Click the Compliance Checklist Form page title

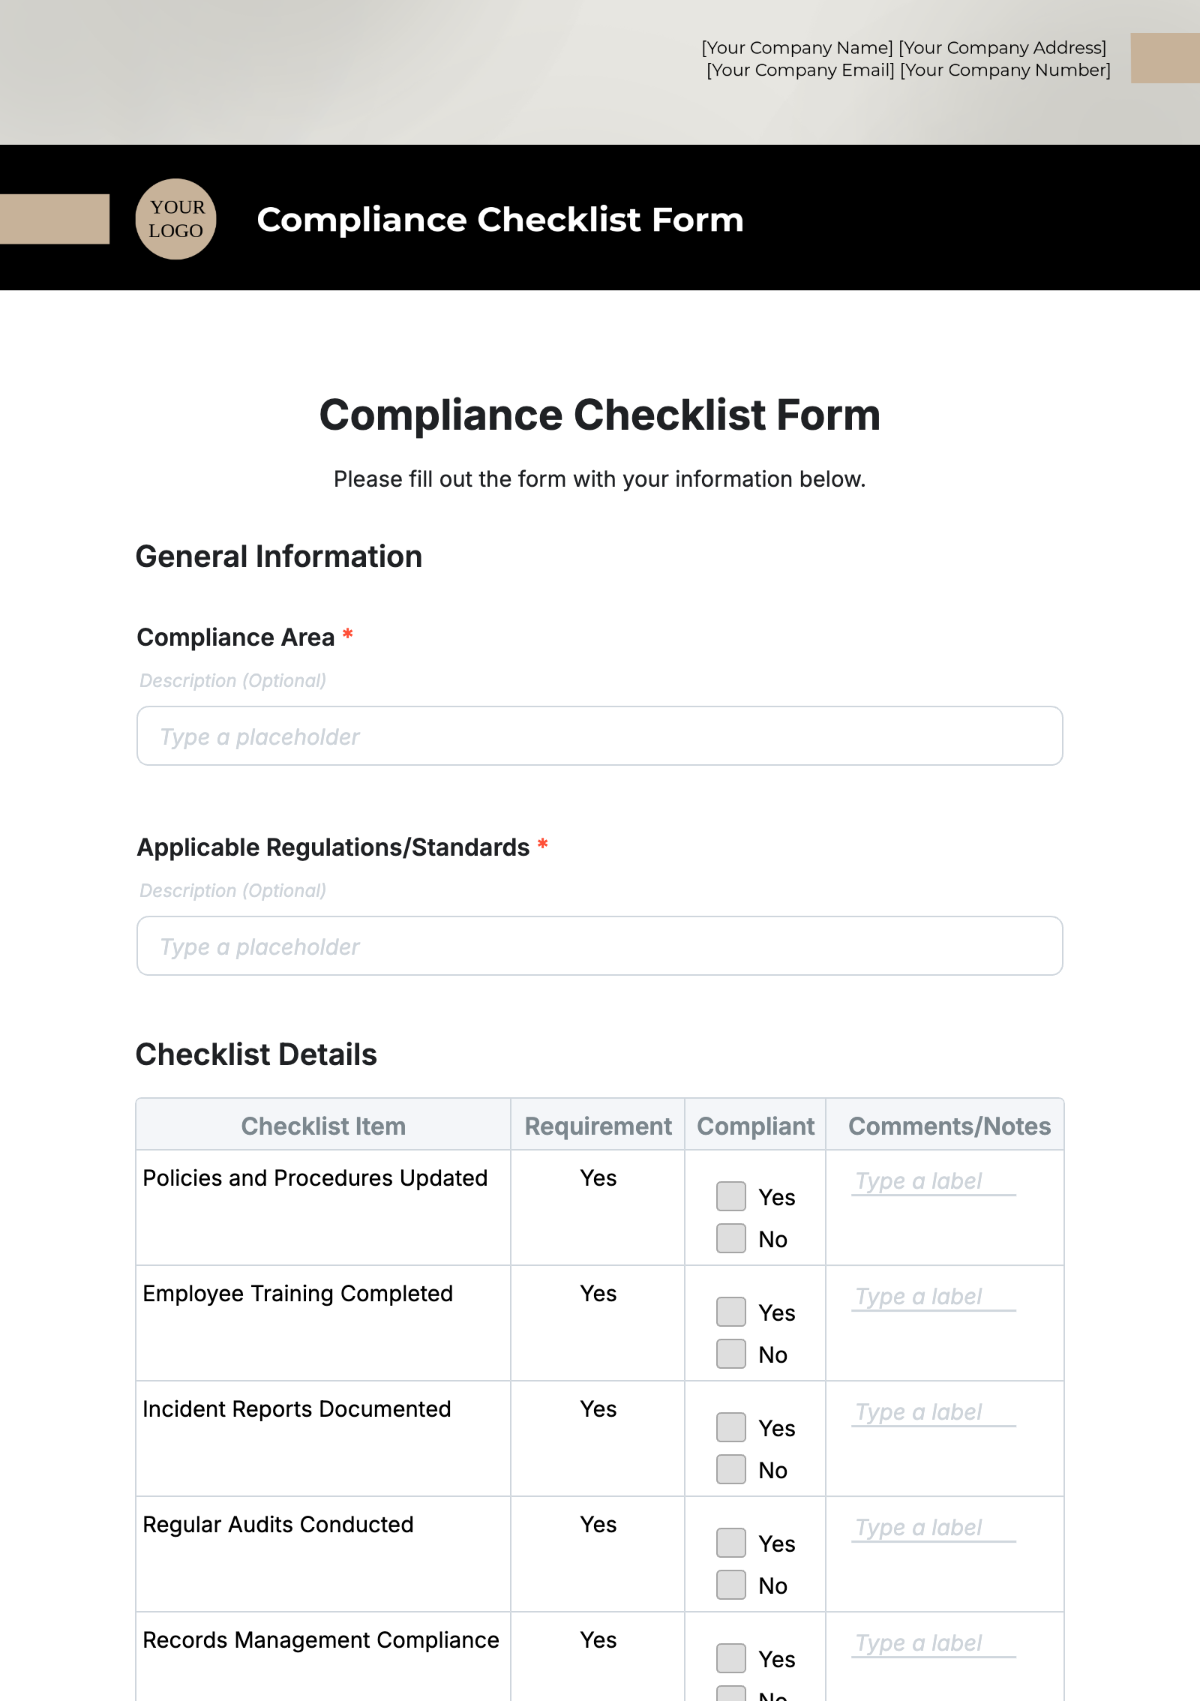(x=599, y=414)
